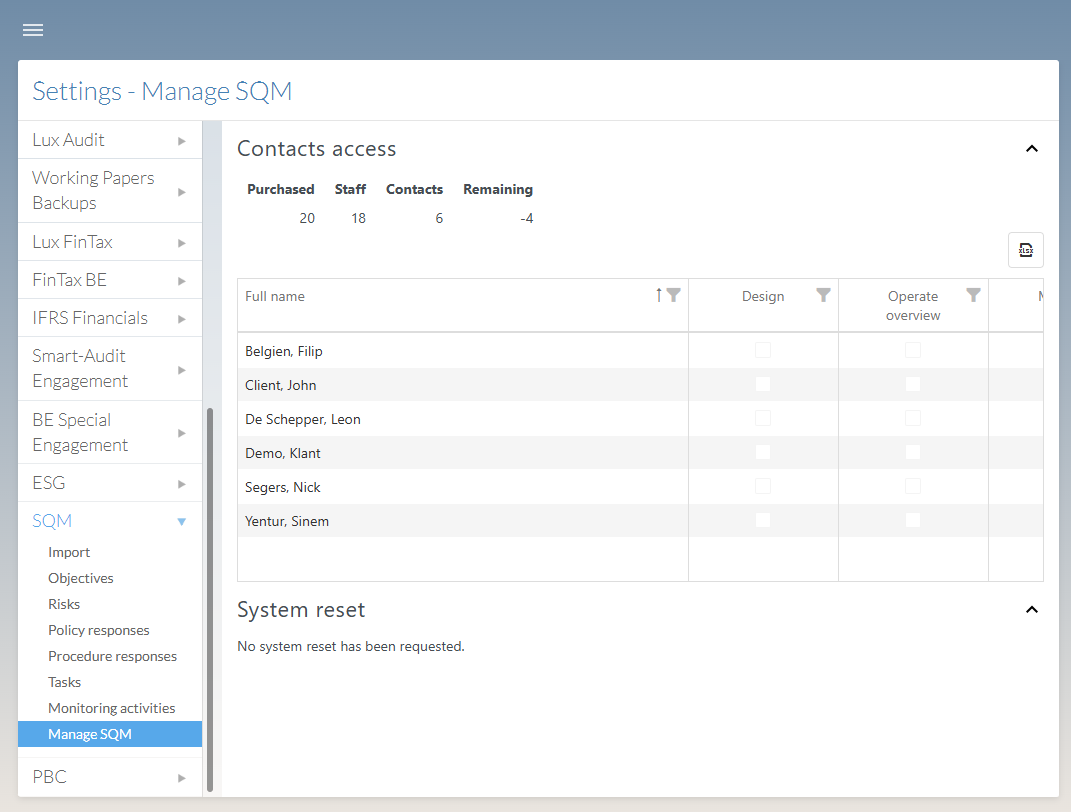Go to SQM Import page
Viewport: 1071px width, 812px height.
(69, 552)
